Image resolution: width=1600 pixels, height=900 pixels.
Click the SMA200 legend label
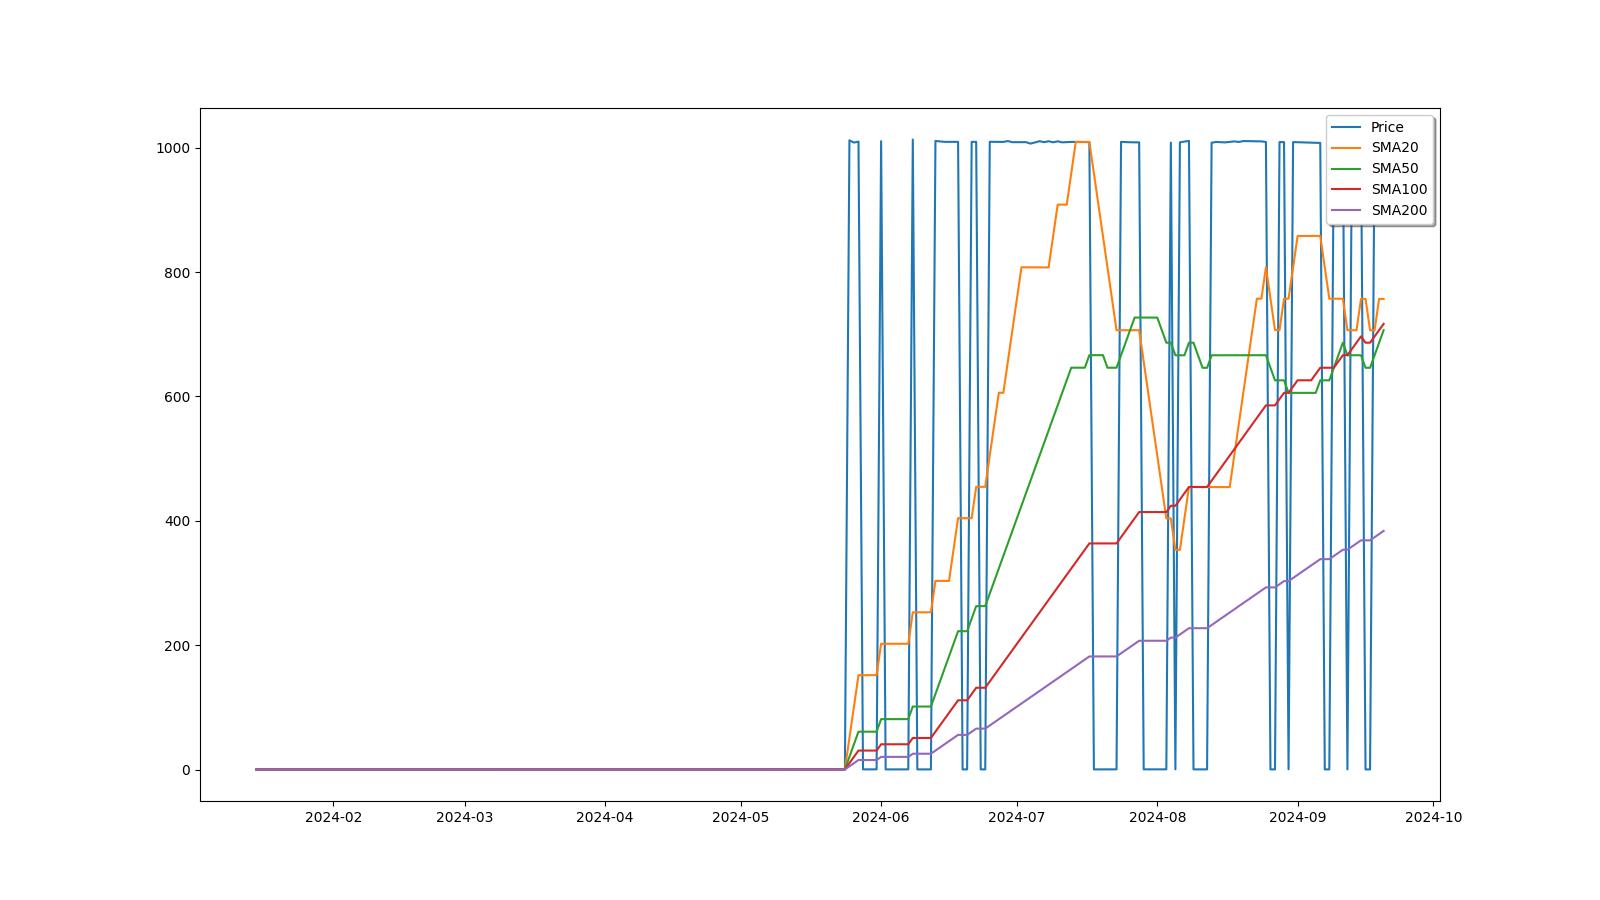tap(1399, 211)
